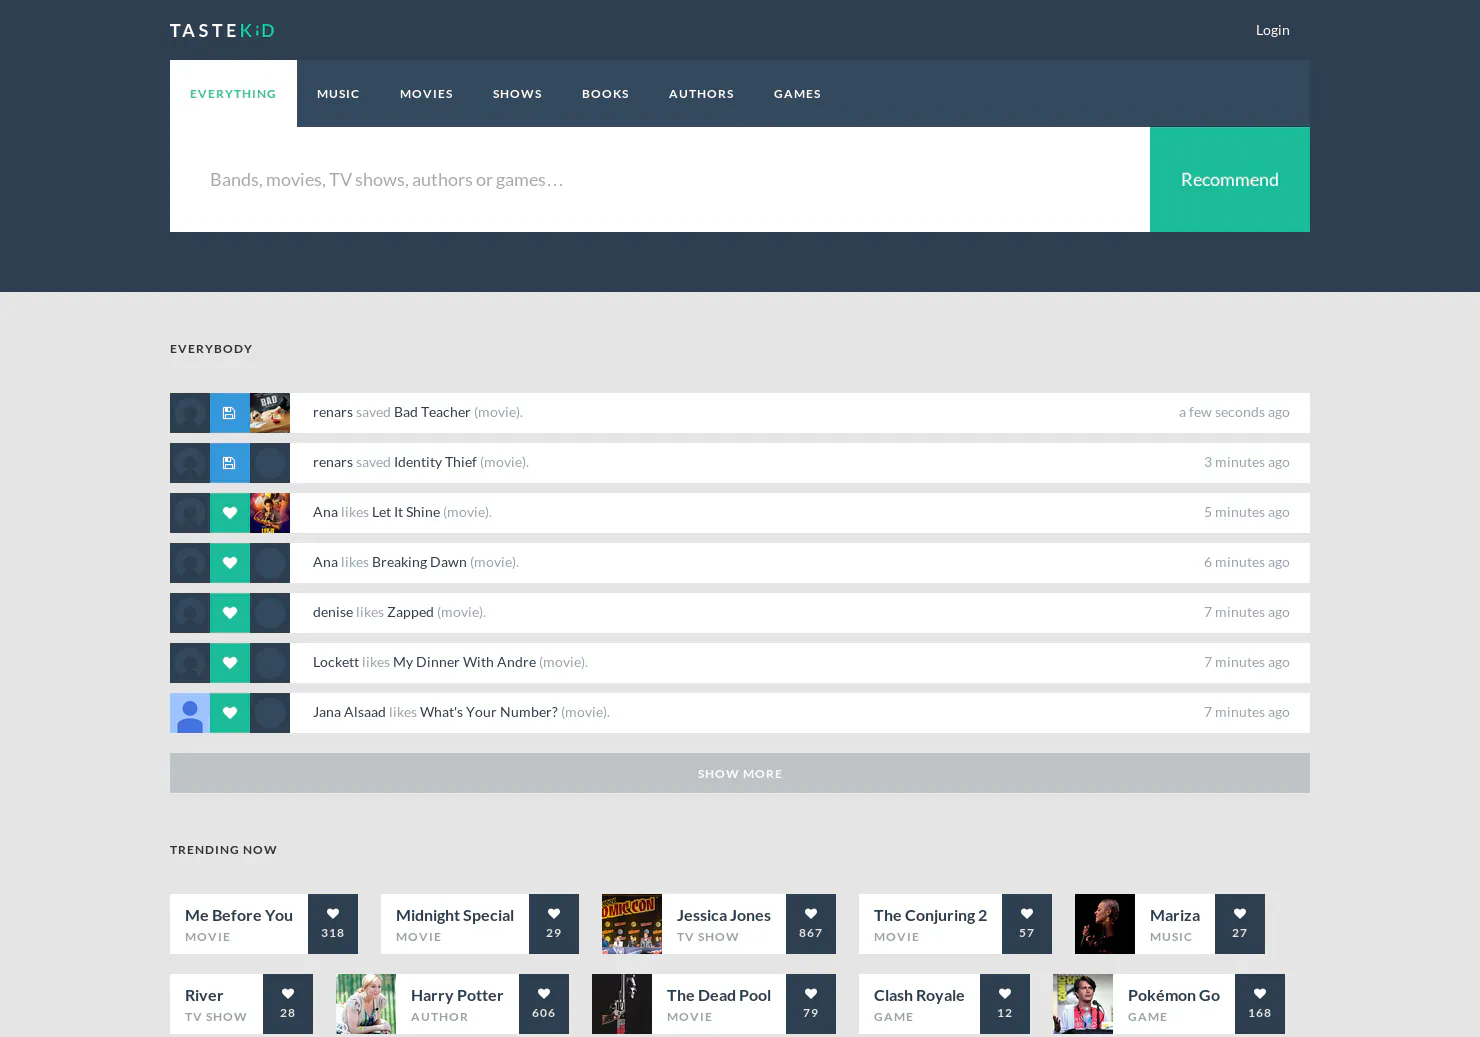Like Harry Potter with heart button
The image size is (1480, 1037).
click(544, 1004)
